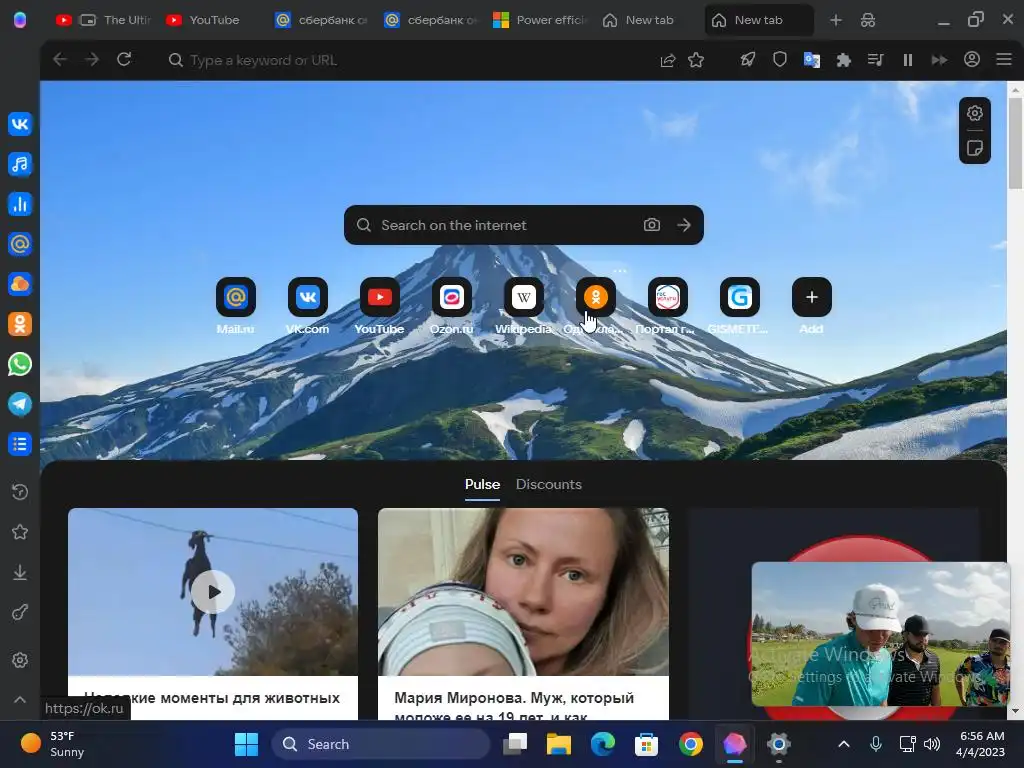Click the rocket icon in the toolbar
The width and height of the screenshot is (1024, 768).
pyautogui.click(x=748, y=59)
